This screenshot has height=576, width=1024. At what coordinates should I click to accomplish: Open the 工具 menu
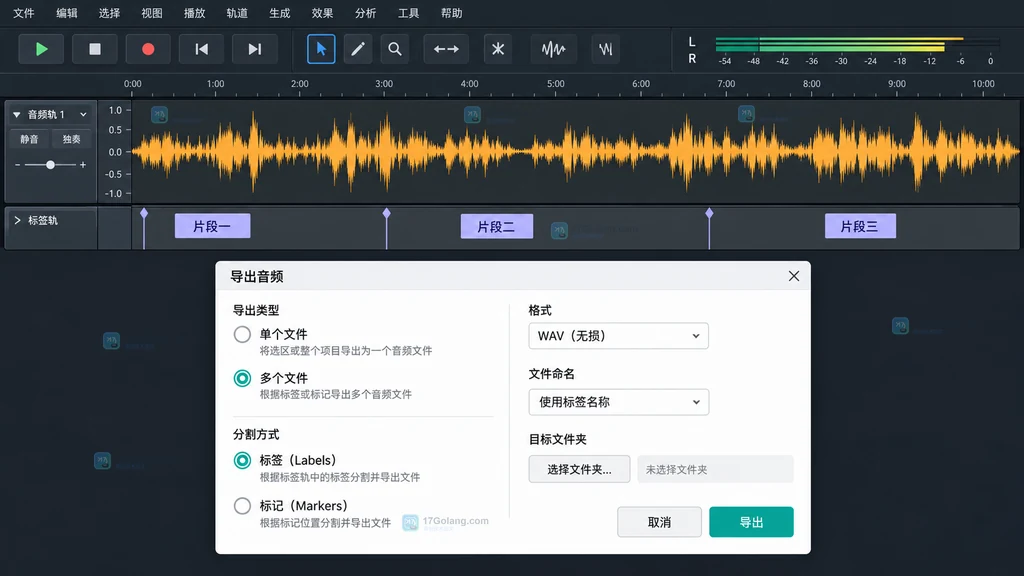pyautogui.click(x=408, y=13)
